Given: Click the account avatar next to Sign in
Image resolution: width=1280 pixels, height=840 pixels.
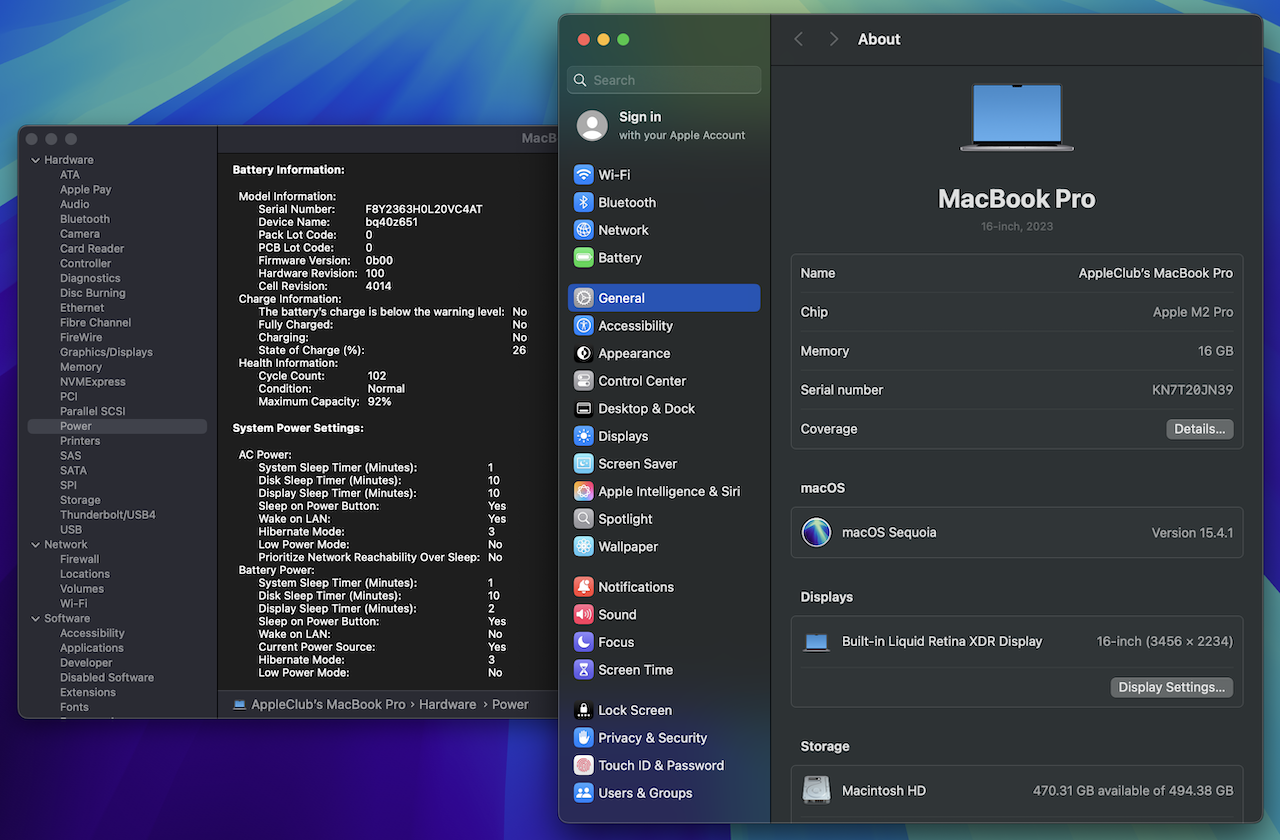Looking at the screenshot, I should pos(592,126).
